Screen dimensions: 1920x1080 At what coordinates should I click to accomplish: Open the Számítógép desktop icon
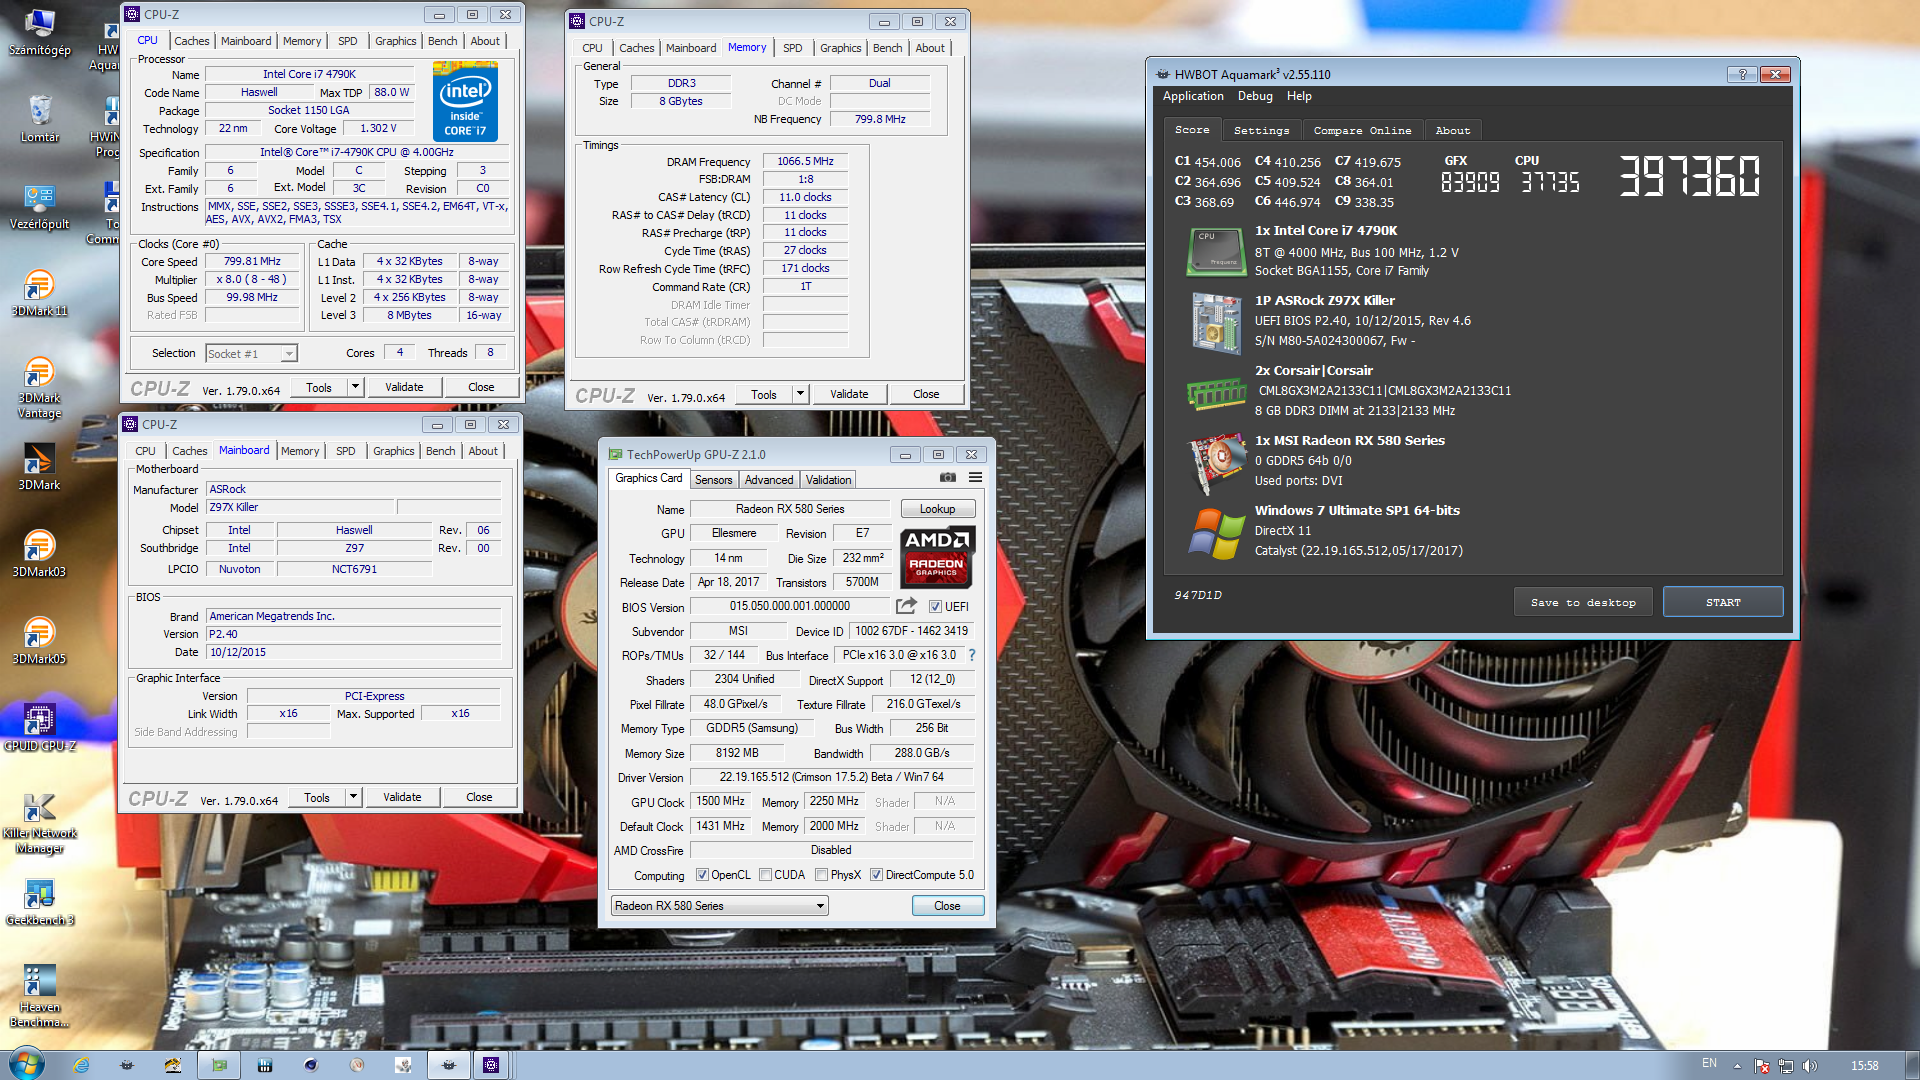[40, 32]
